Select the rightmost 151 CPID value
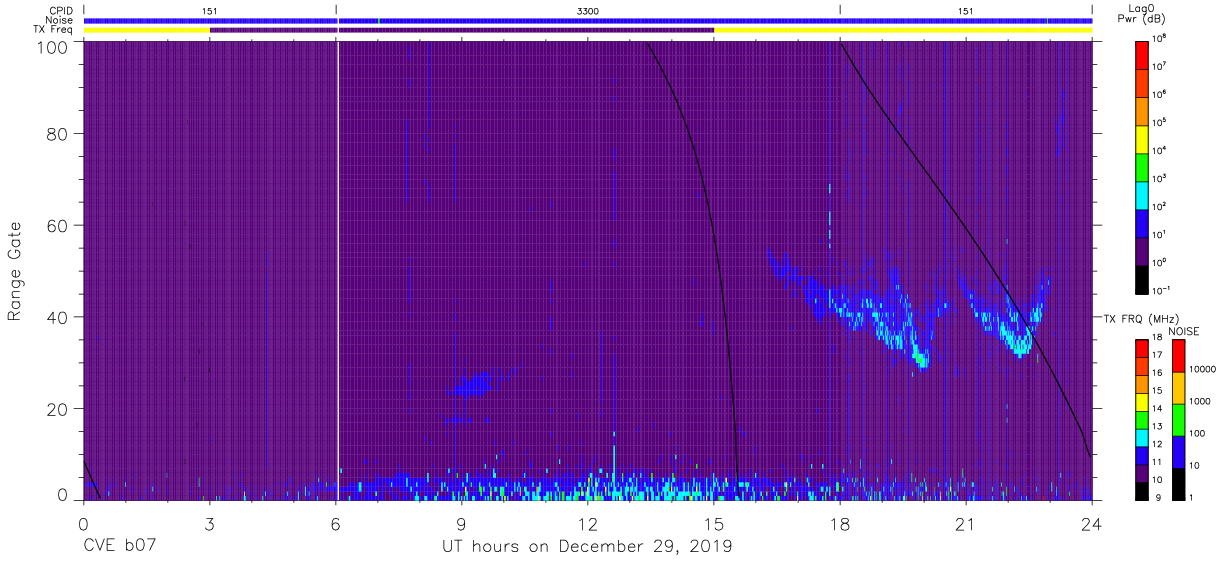The image size is (1228, 567). pyautogui.click(x=966, y=11)
